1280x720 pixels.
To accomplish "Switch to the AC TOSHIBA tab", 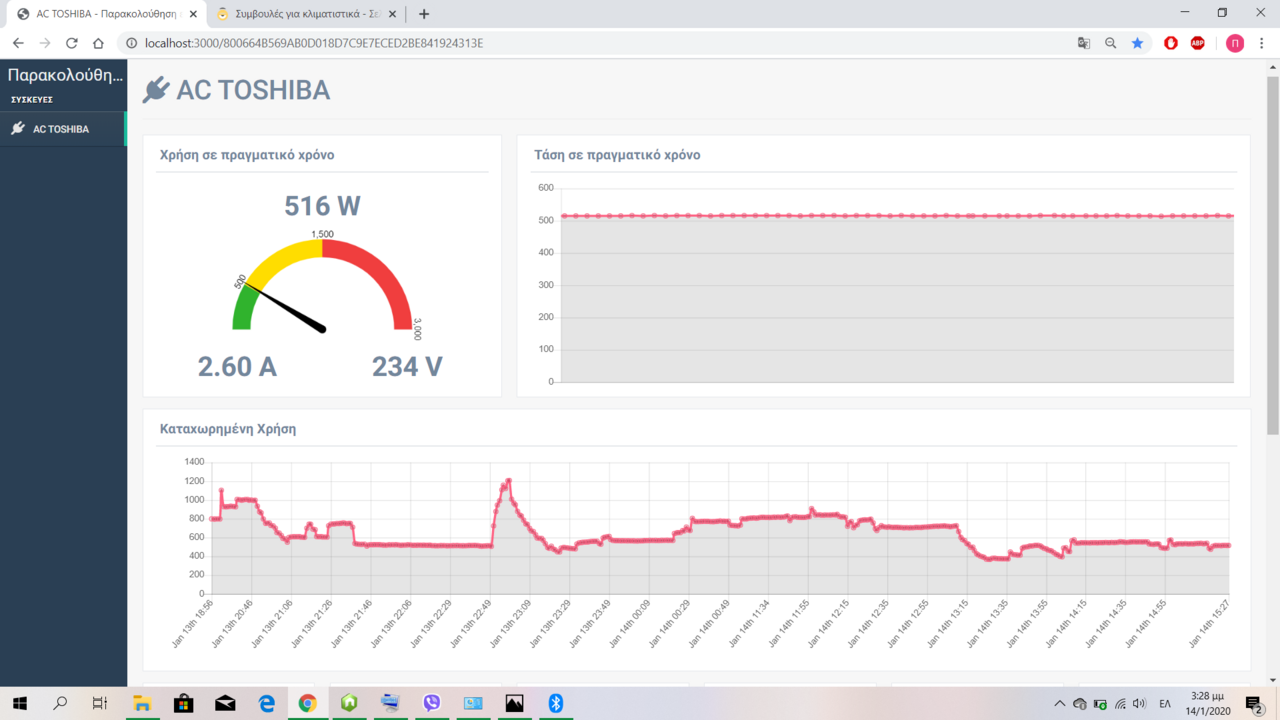I will tap(105, 14).
